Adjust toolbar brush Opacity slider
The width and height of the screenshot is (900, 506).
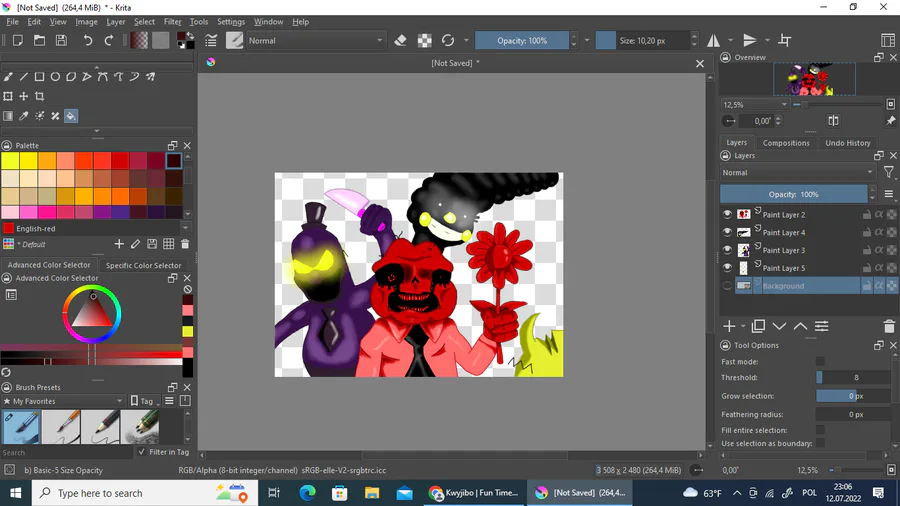point(522,41)
